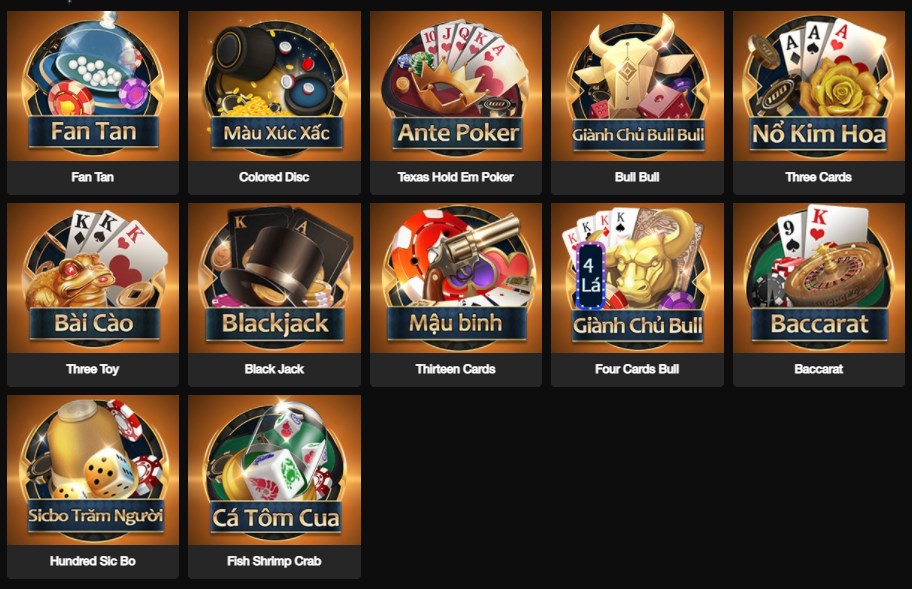The height and width of the screenshot is (589, 912).
Task: Launch the Màu Xúc Xắc game icon
Action: (275, 86)
